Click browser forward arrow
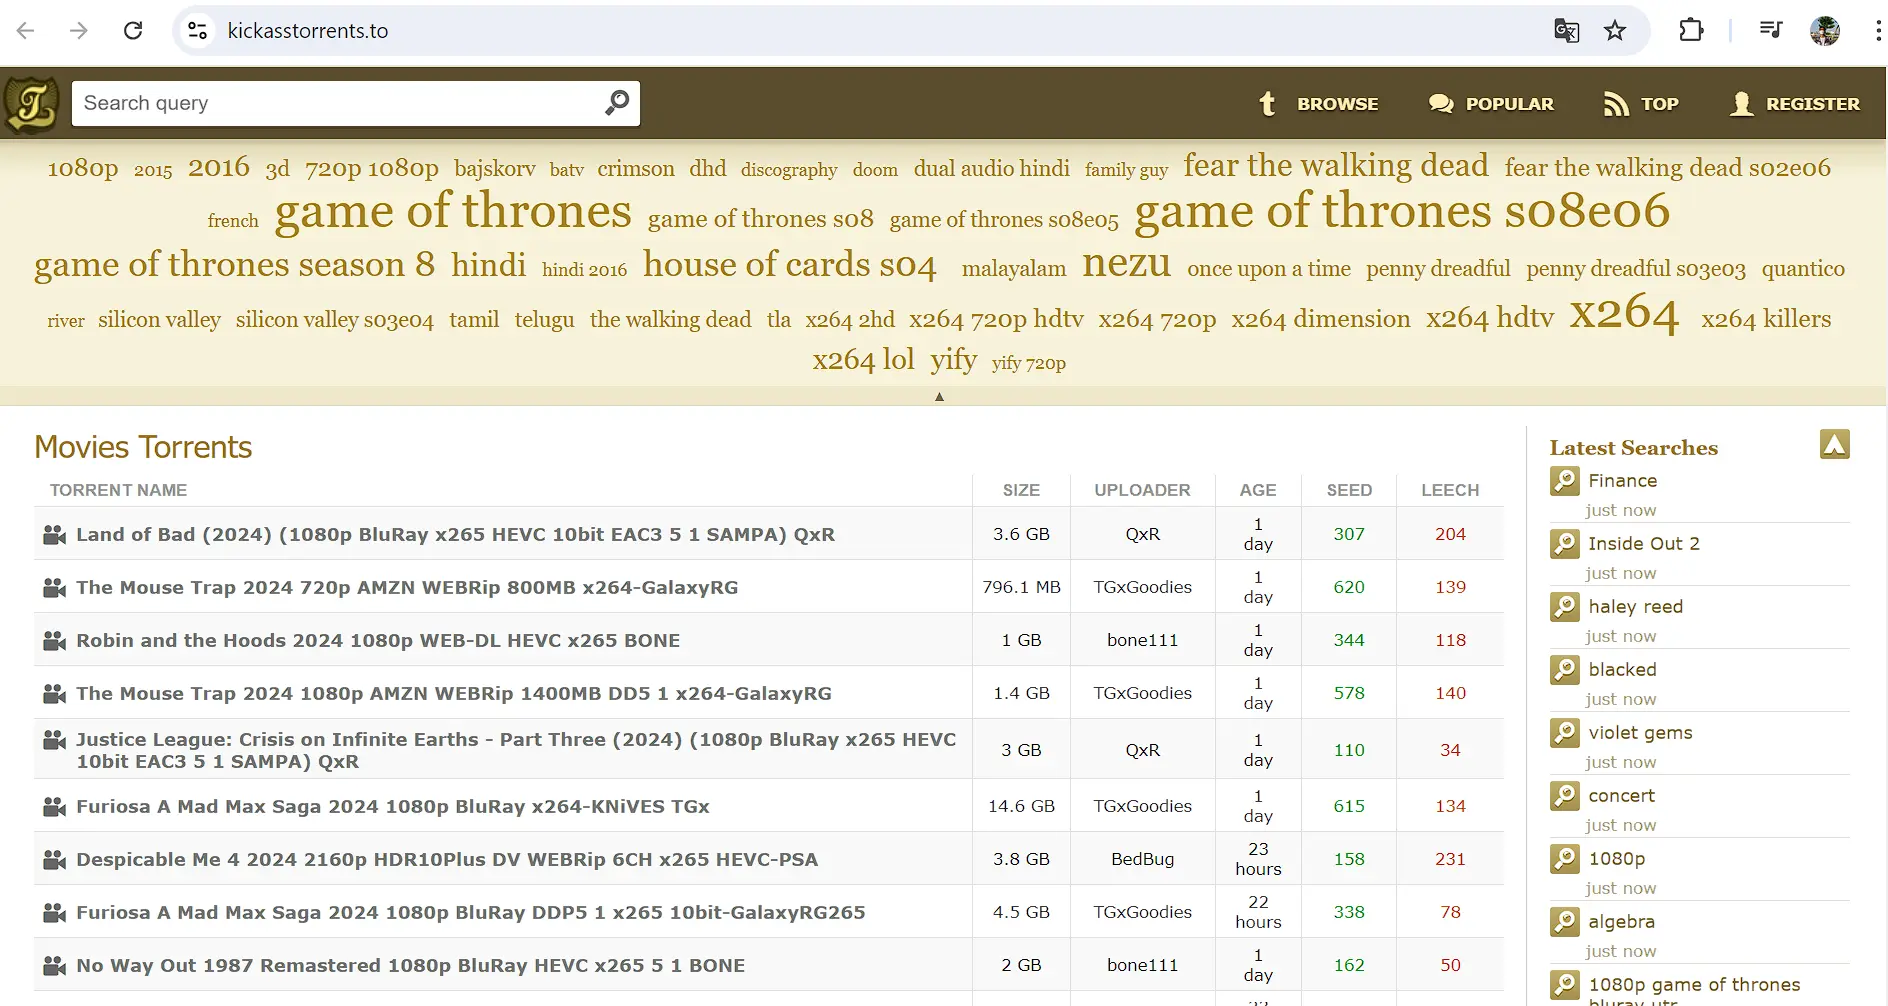 (x=79, y=31)
